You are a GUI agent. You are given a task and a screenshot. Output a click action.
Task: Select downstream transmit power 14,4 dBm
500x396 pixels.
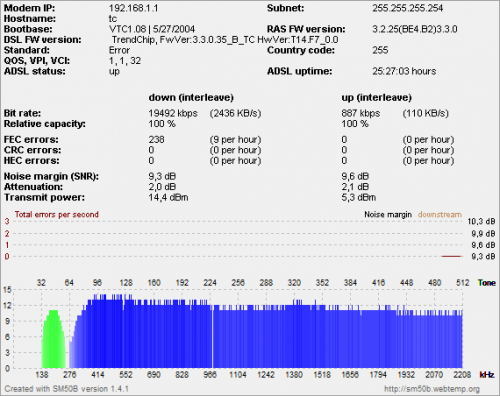pos(168,197)
